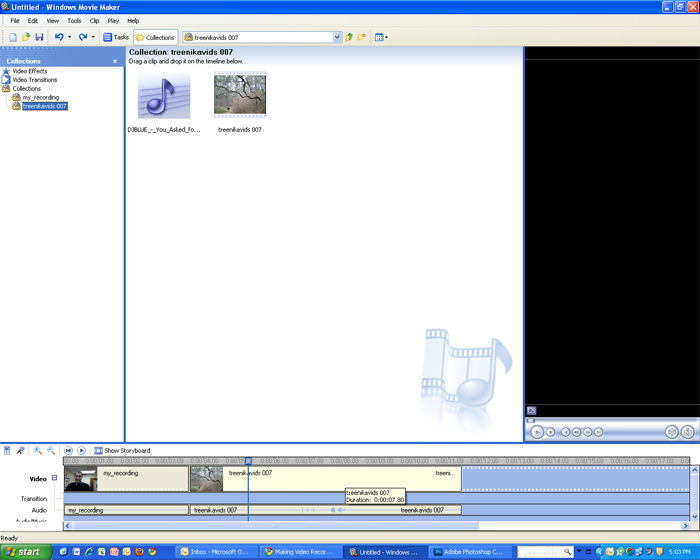Step to the next frame

[588, 432]
